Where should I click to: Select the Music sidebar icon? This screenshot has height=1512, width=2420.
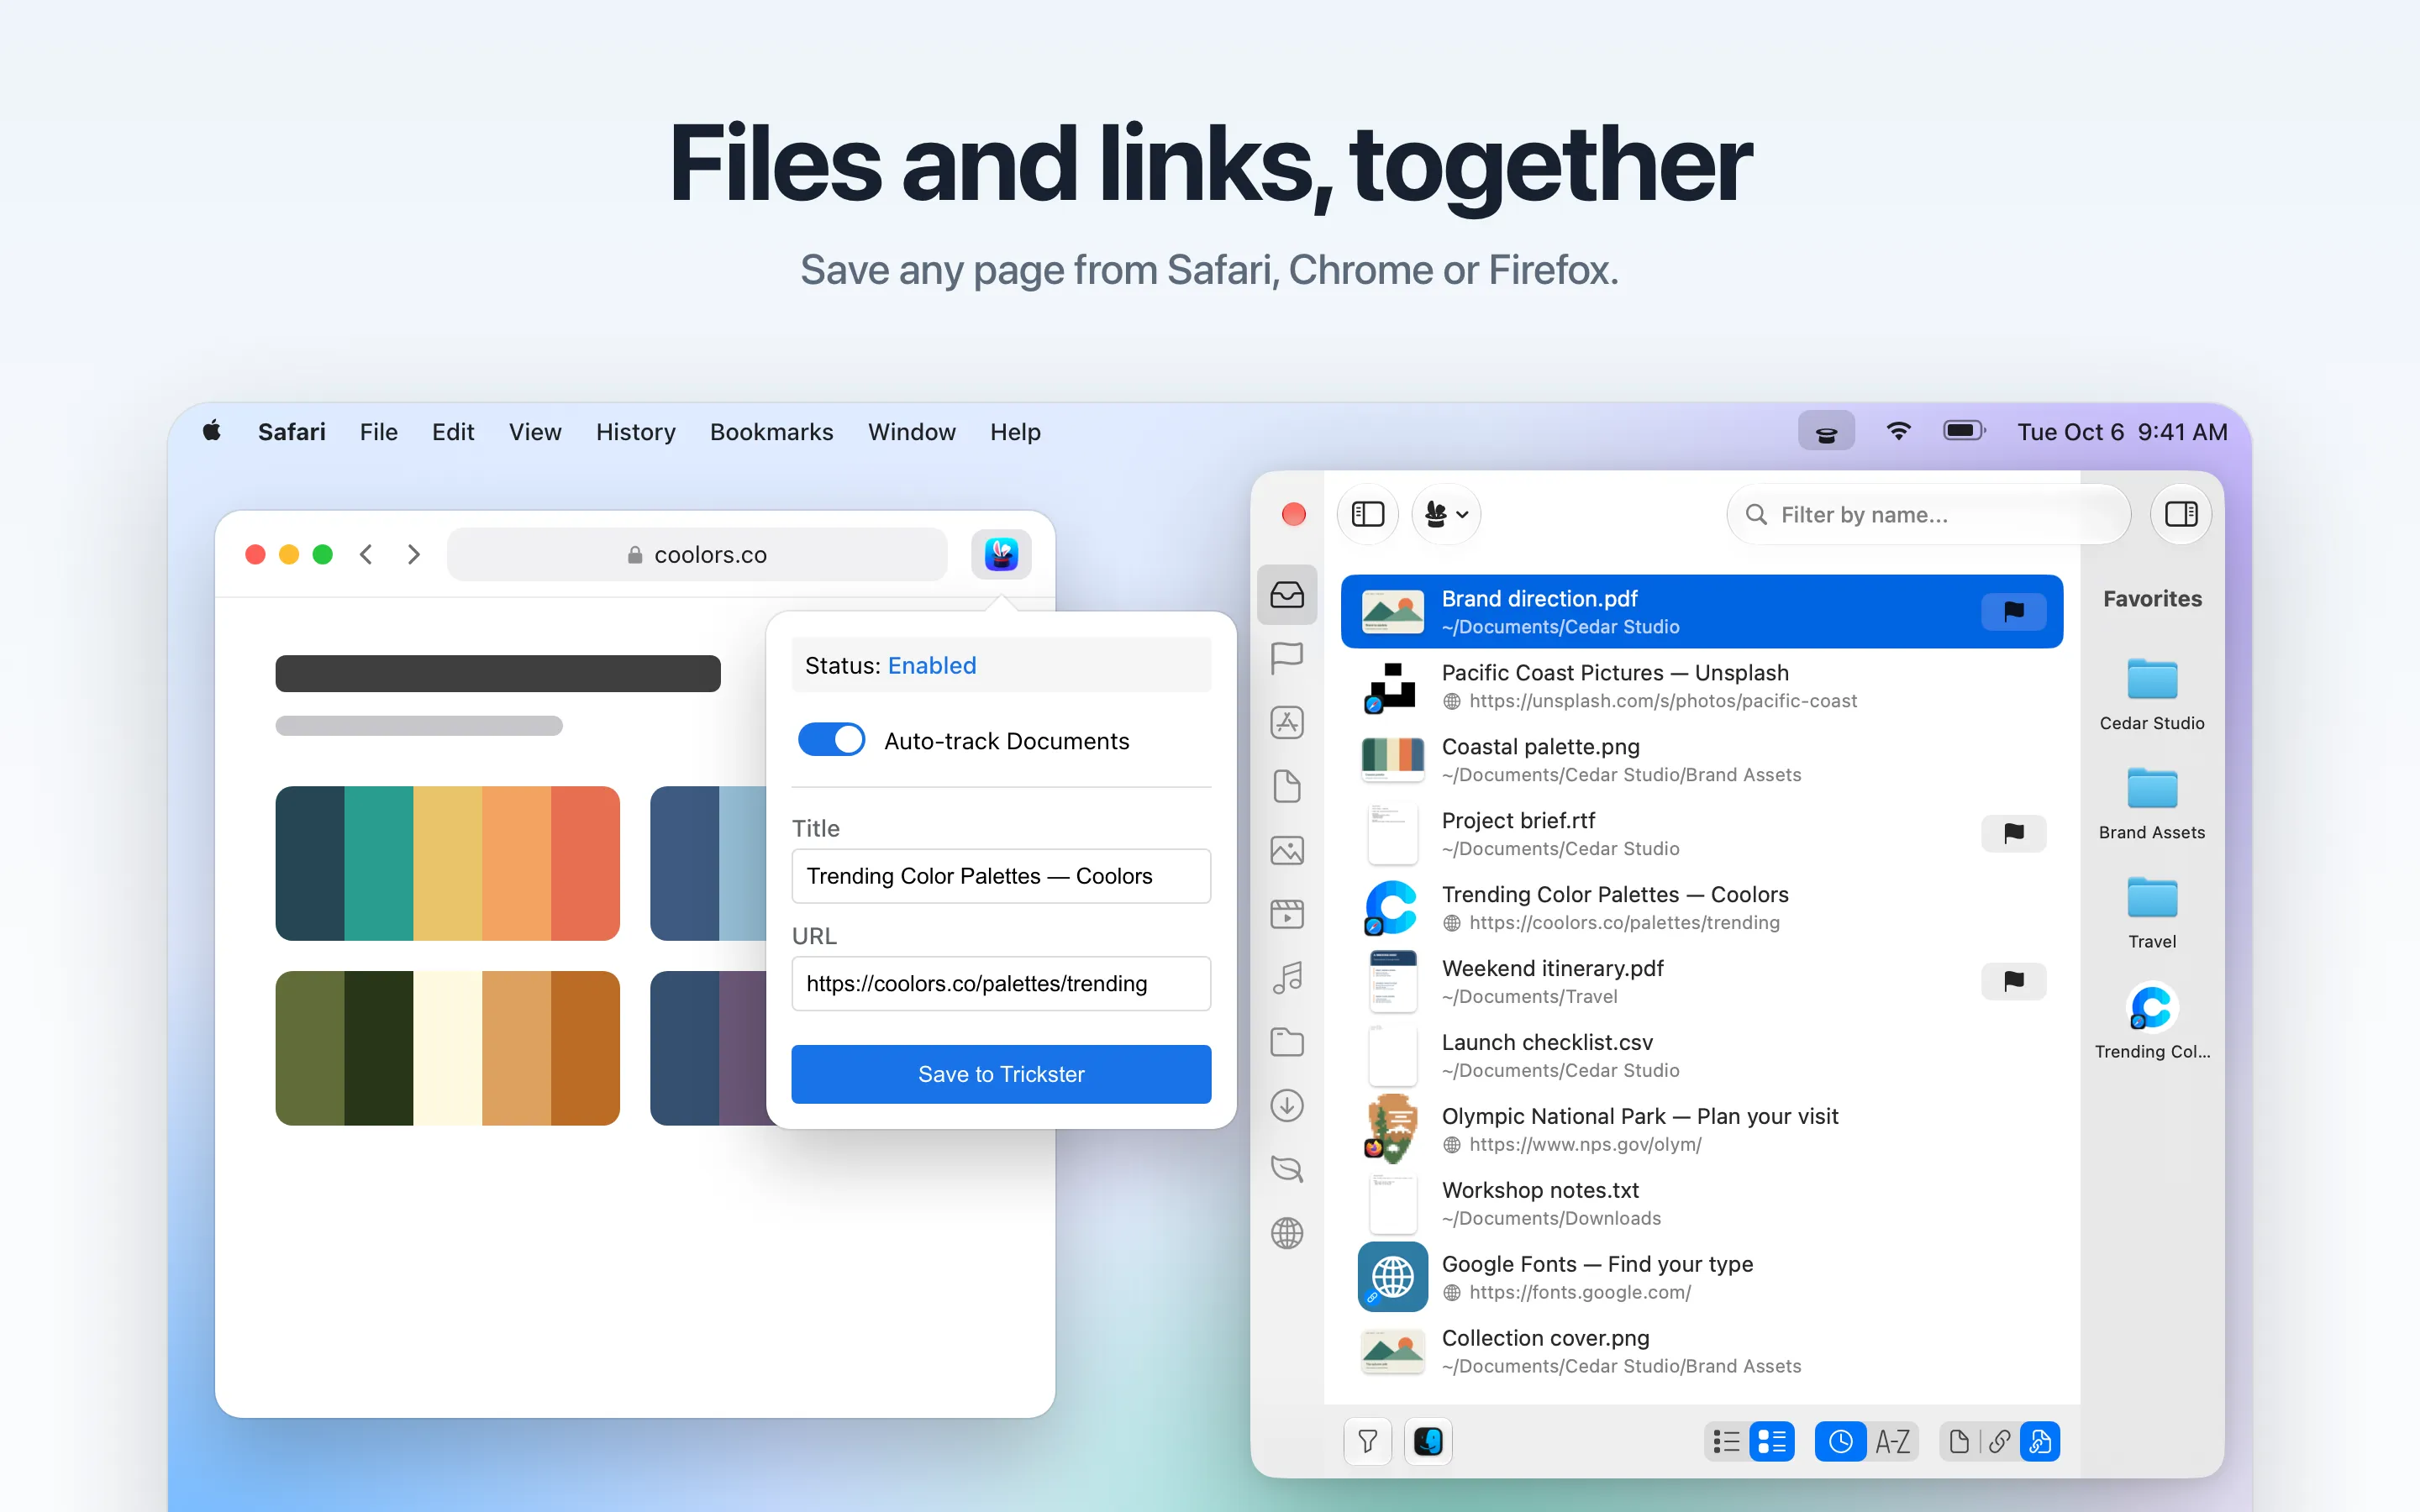point(1287,977)
